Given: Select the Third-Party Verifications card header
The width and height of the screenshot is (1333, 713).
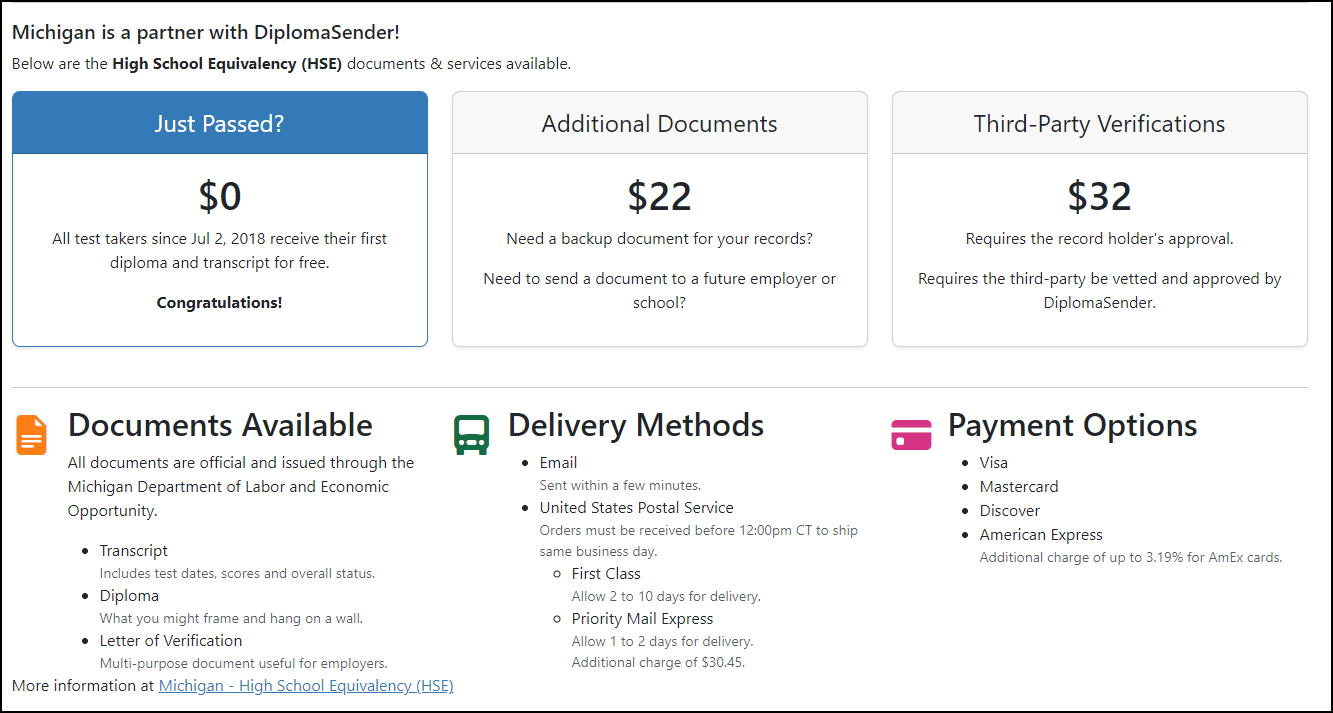Looking at the screenshot, I should (x=1099, y=124).
